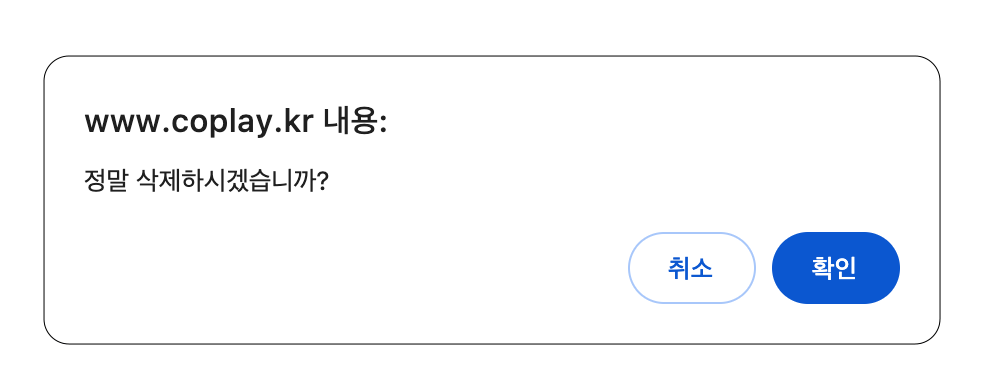This screenshot has width=998, height=388.
Task: Click the 확인 button to confirm deletion
Action: tap(835, 268)
